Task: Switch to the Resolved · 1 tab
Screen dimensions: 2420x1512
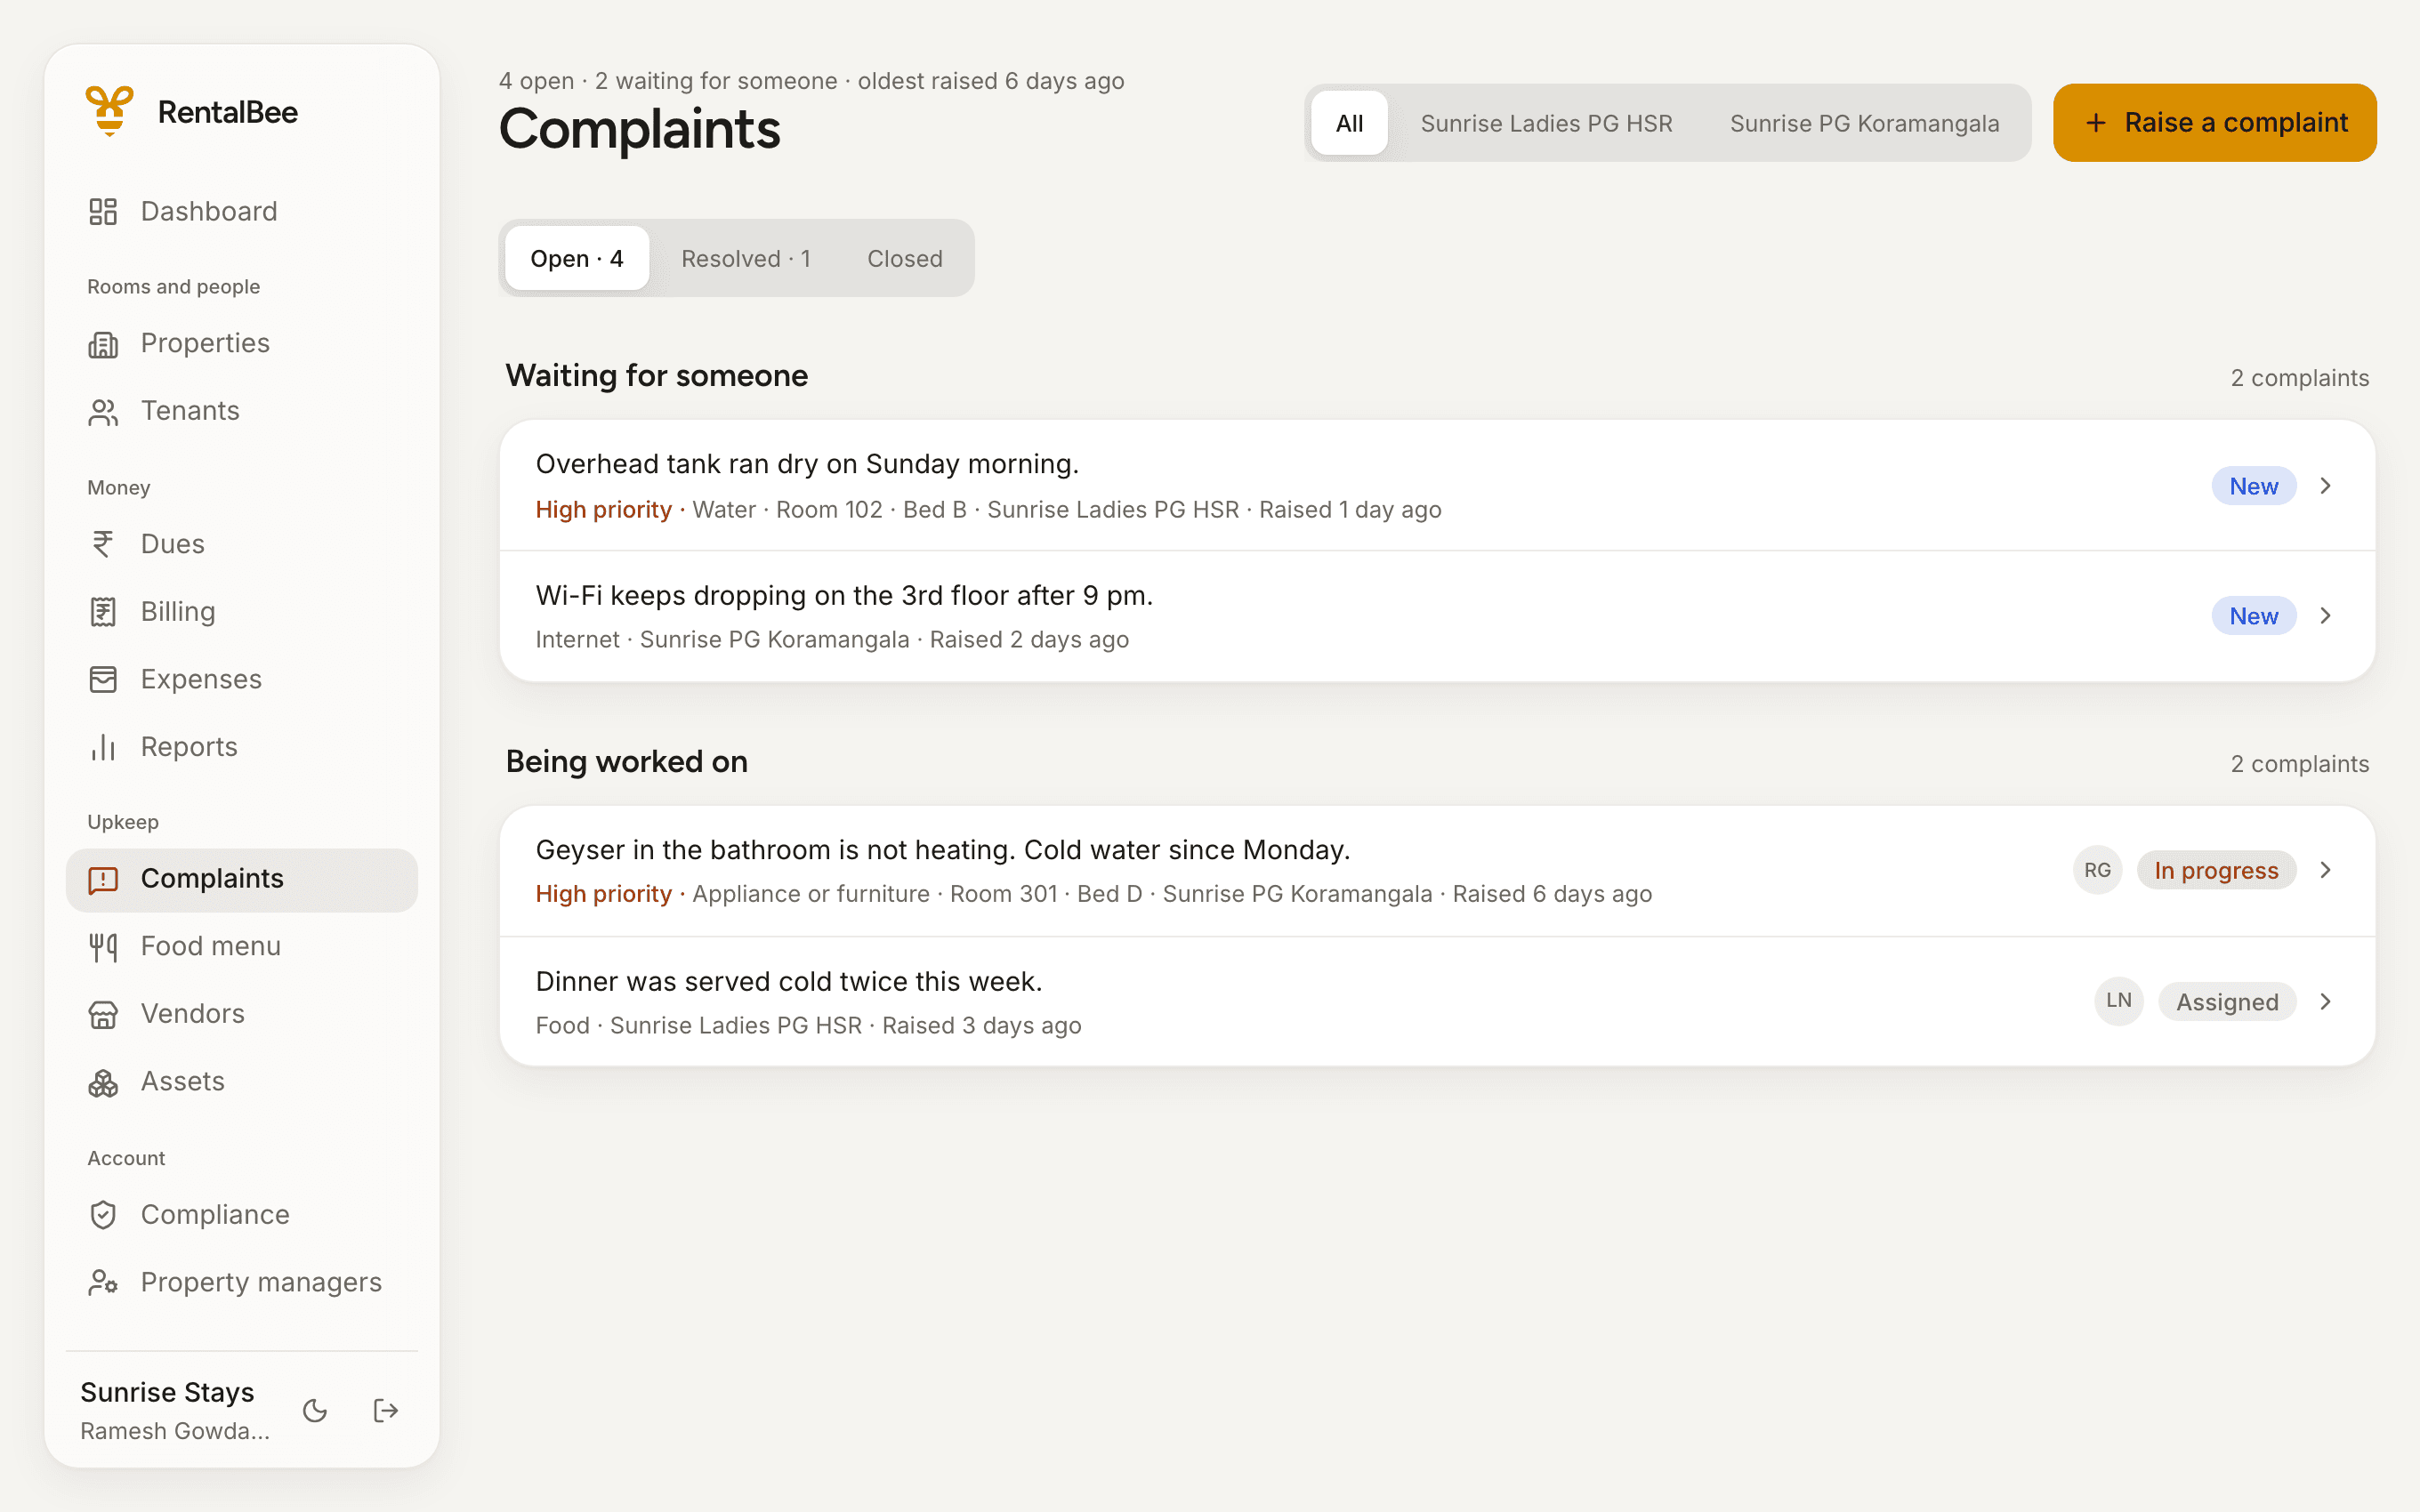Action: pos(746,259)
